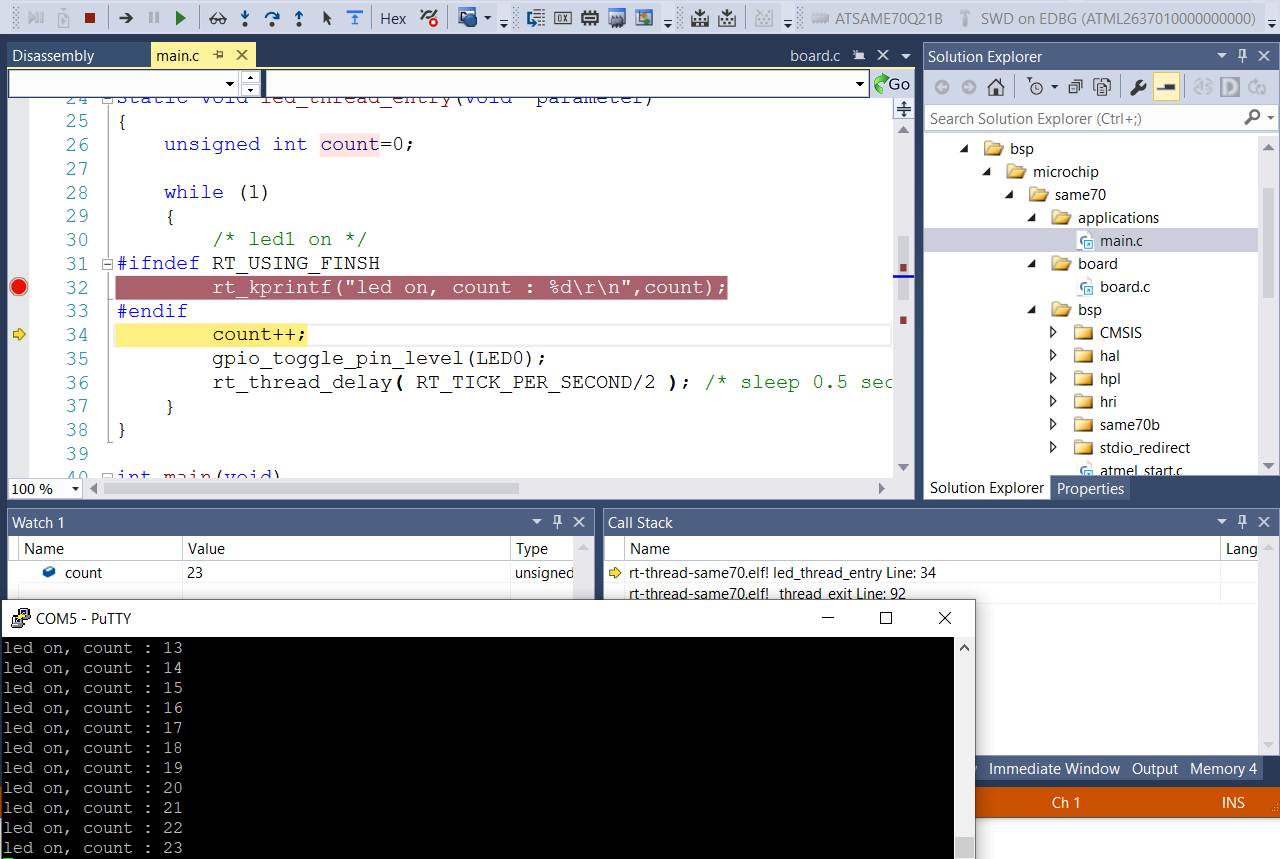Toggle the breakpoint on line 32
1280x859 pixels.
pyautogui.click(x=18, y=288)
